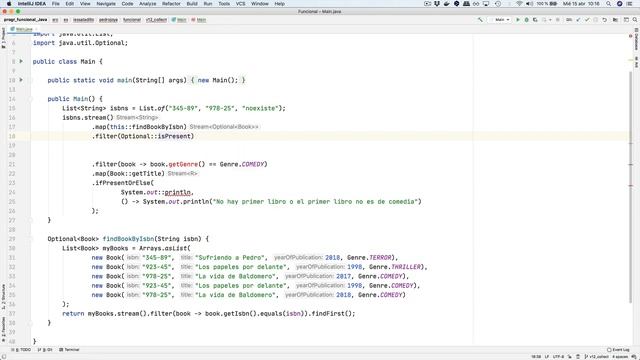The image size is (640, 360).
Task: Open the Analyze menu
Action: [147, 4]
